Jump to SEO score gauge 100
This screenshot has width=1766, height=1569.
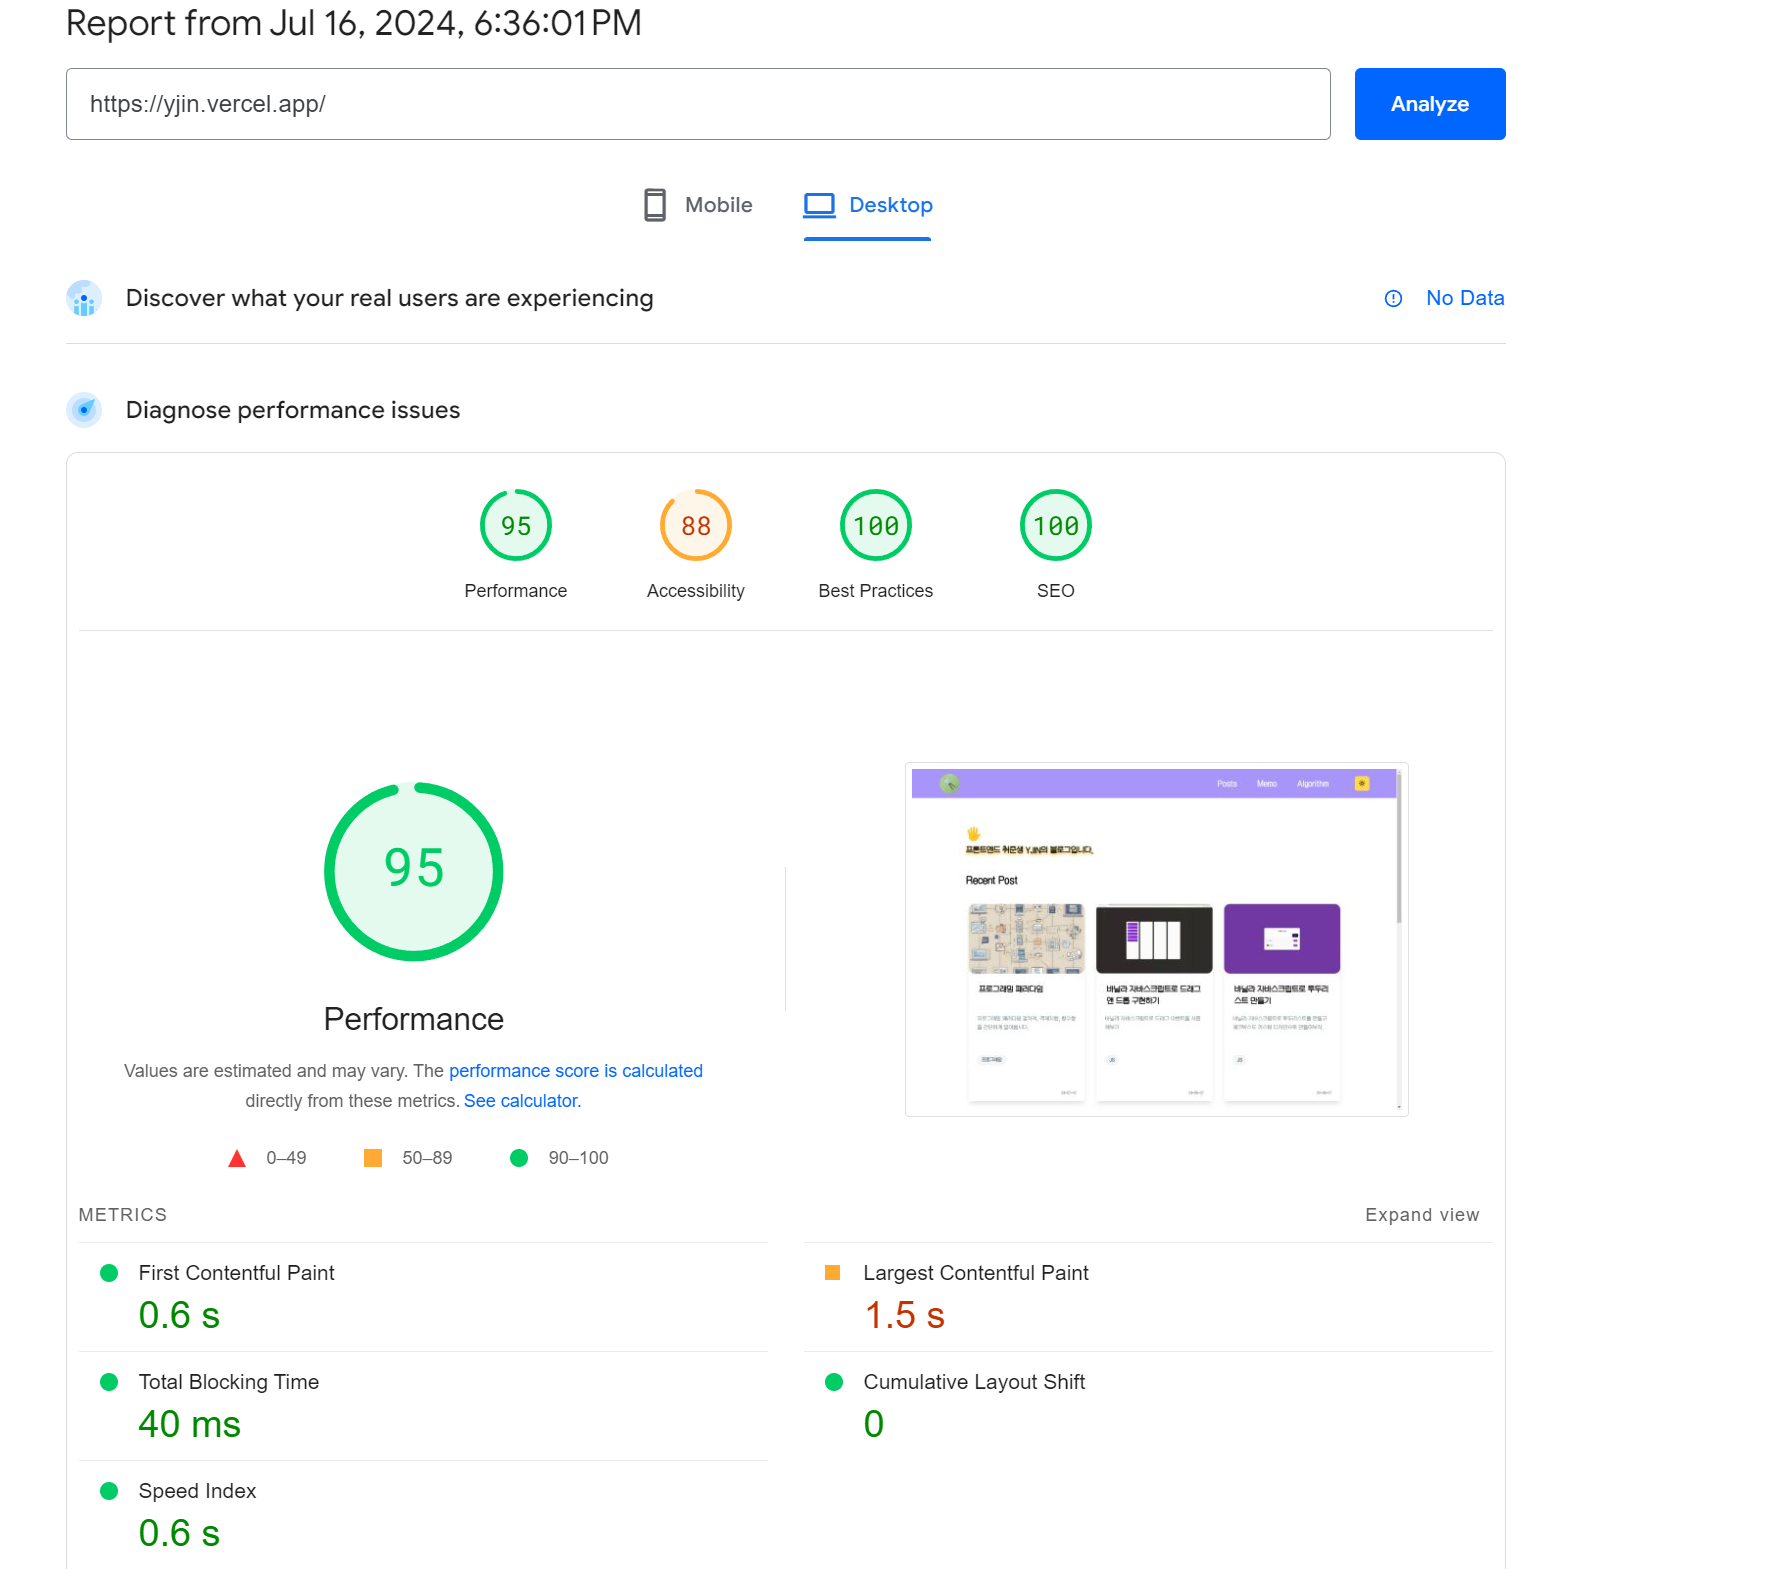click(x=1056, y=525)
